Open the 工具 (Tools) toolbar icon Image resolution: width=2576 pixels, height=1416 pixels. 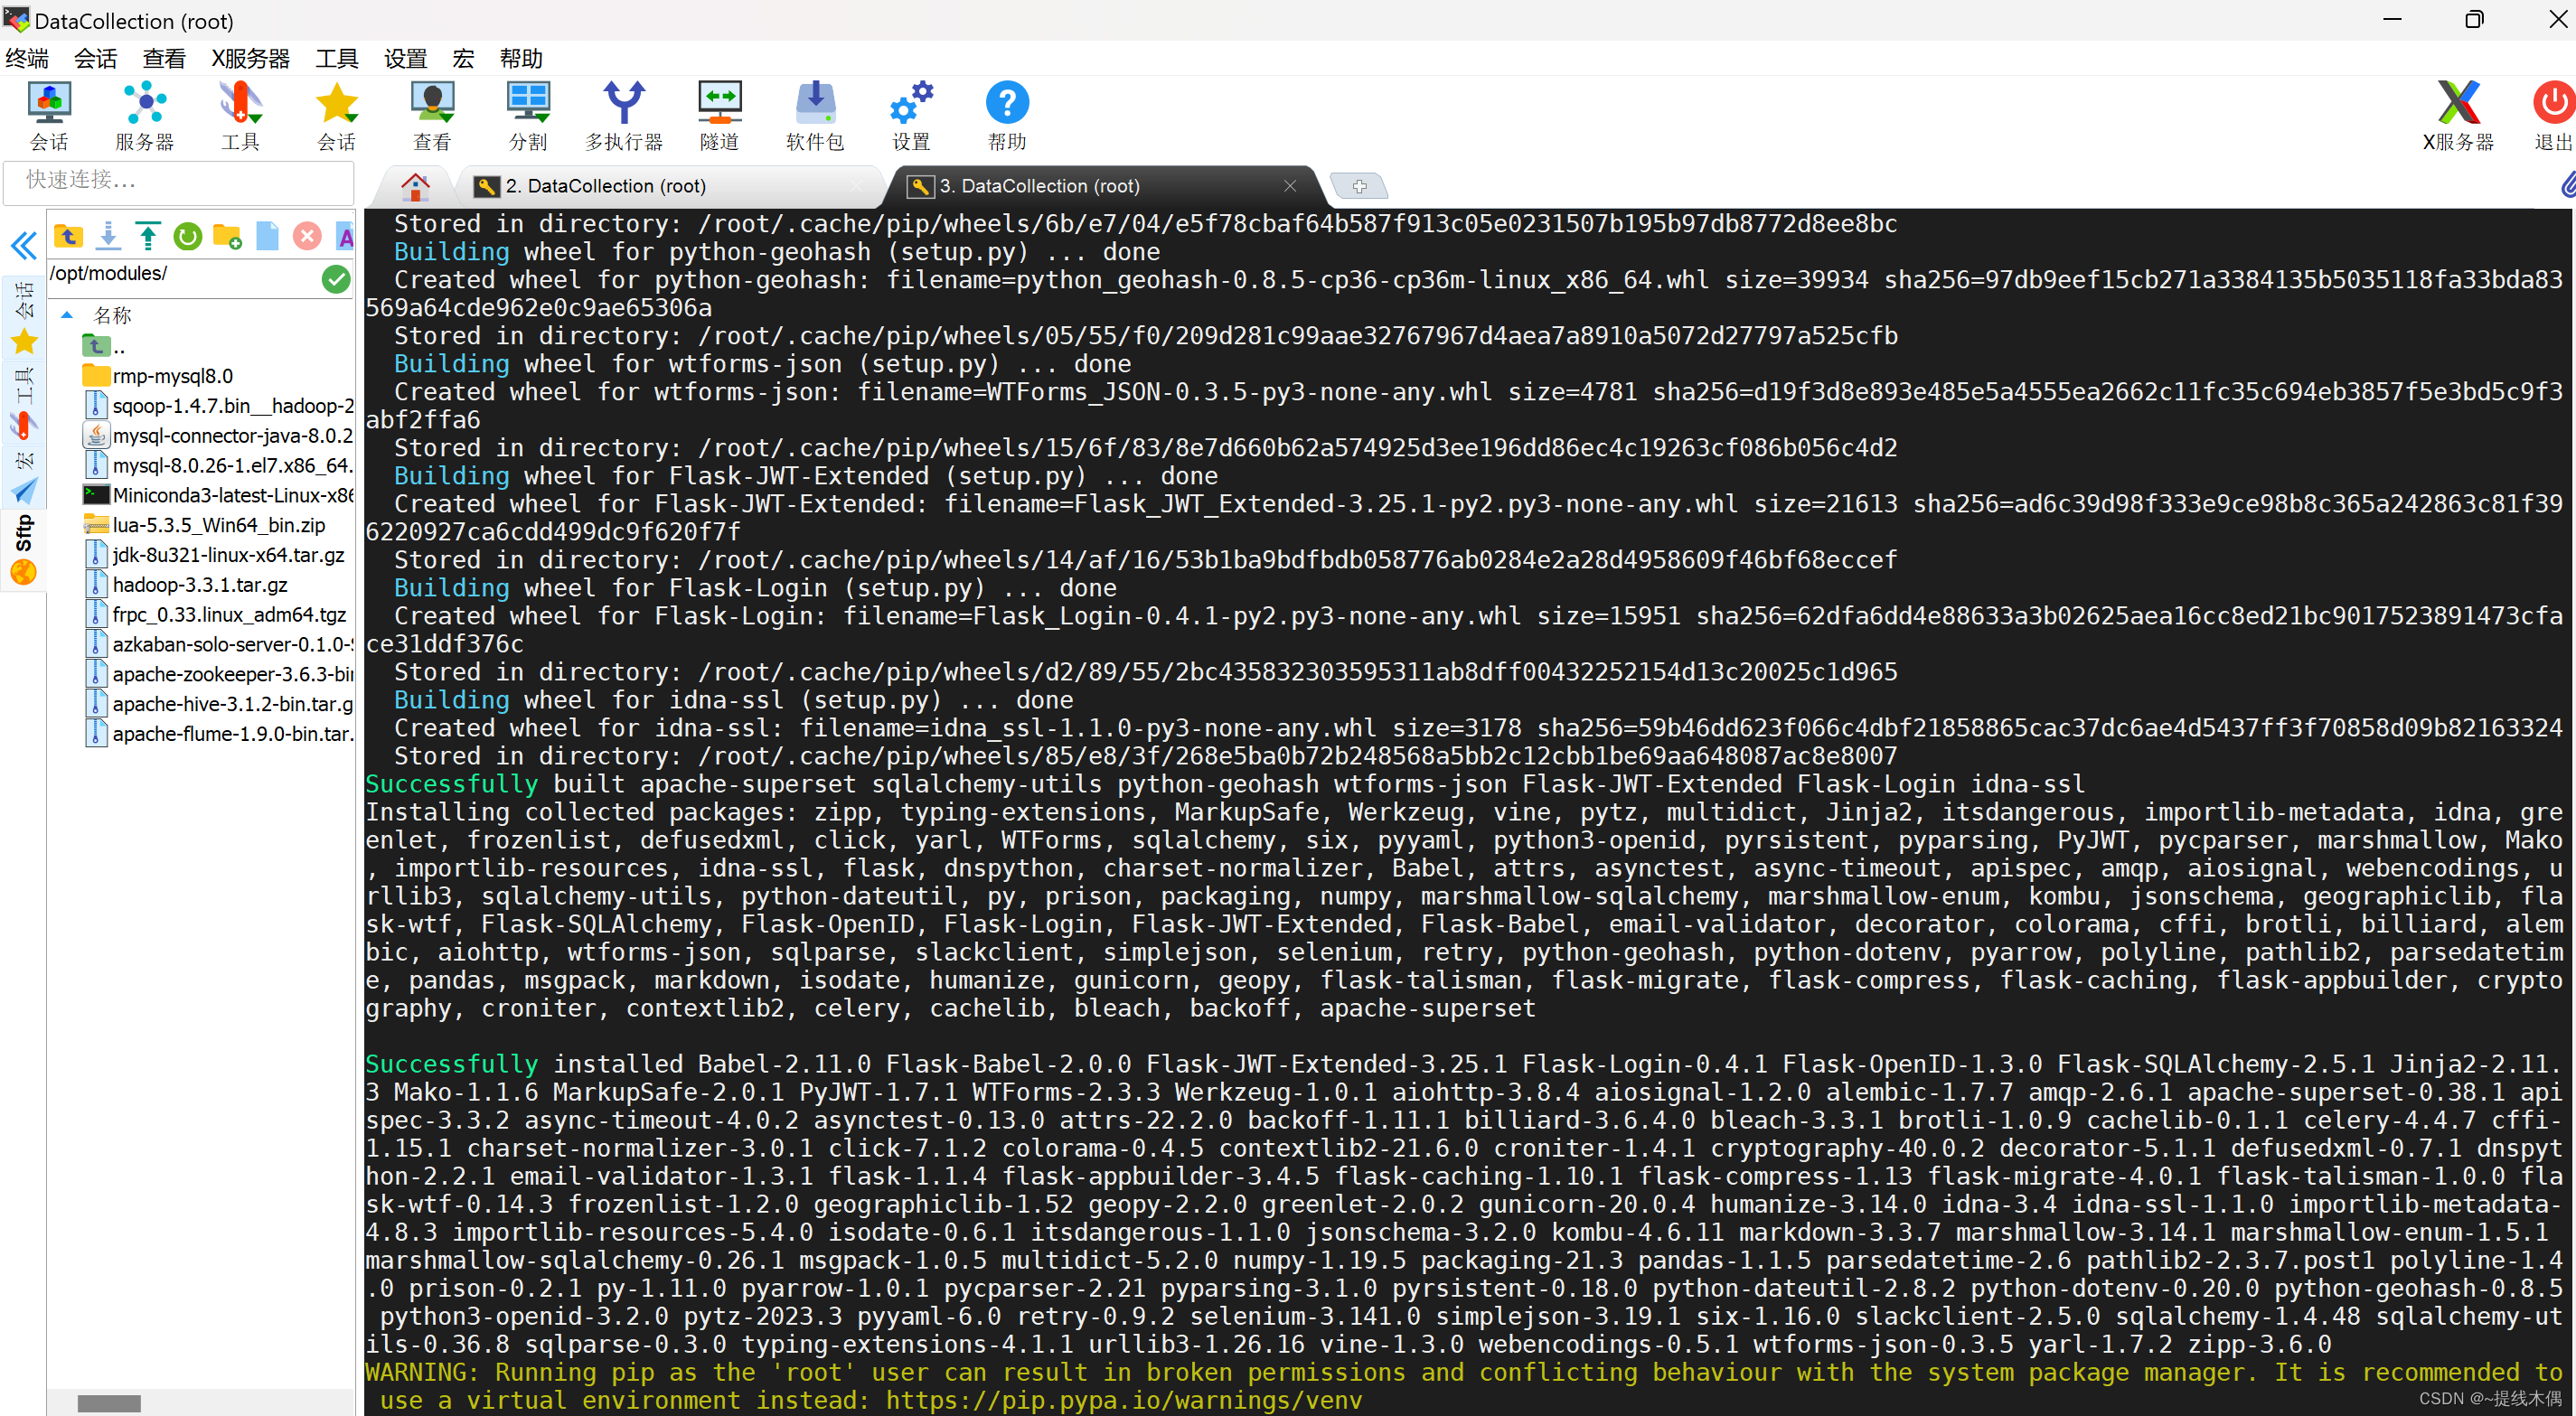pyautogui.click(x=240, y=116)
